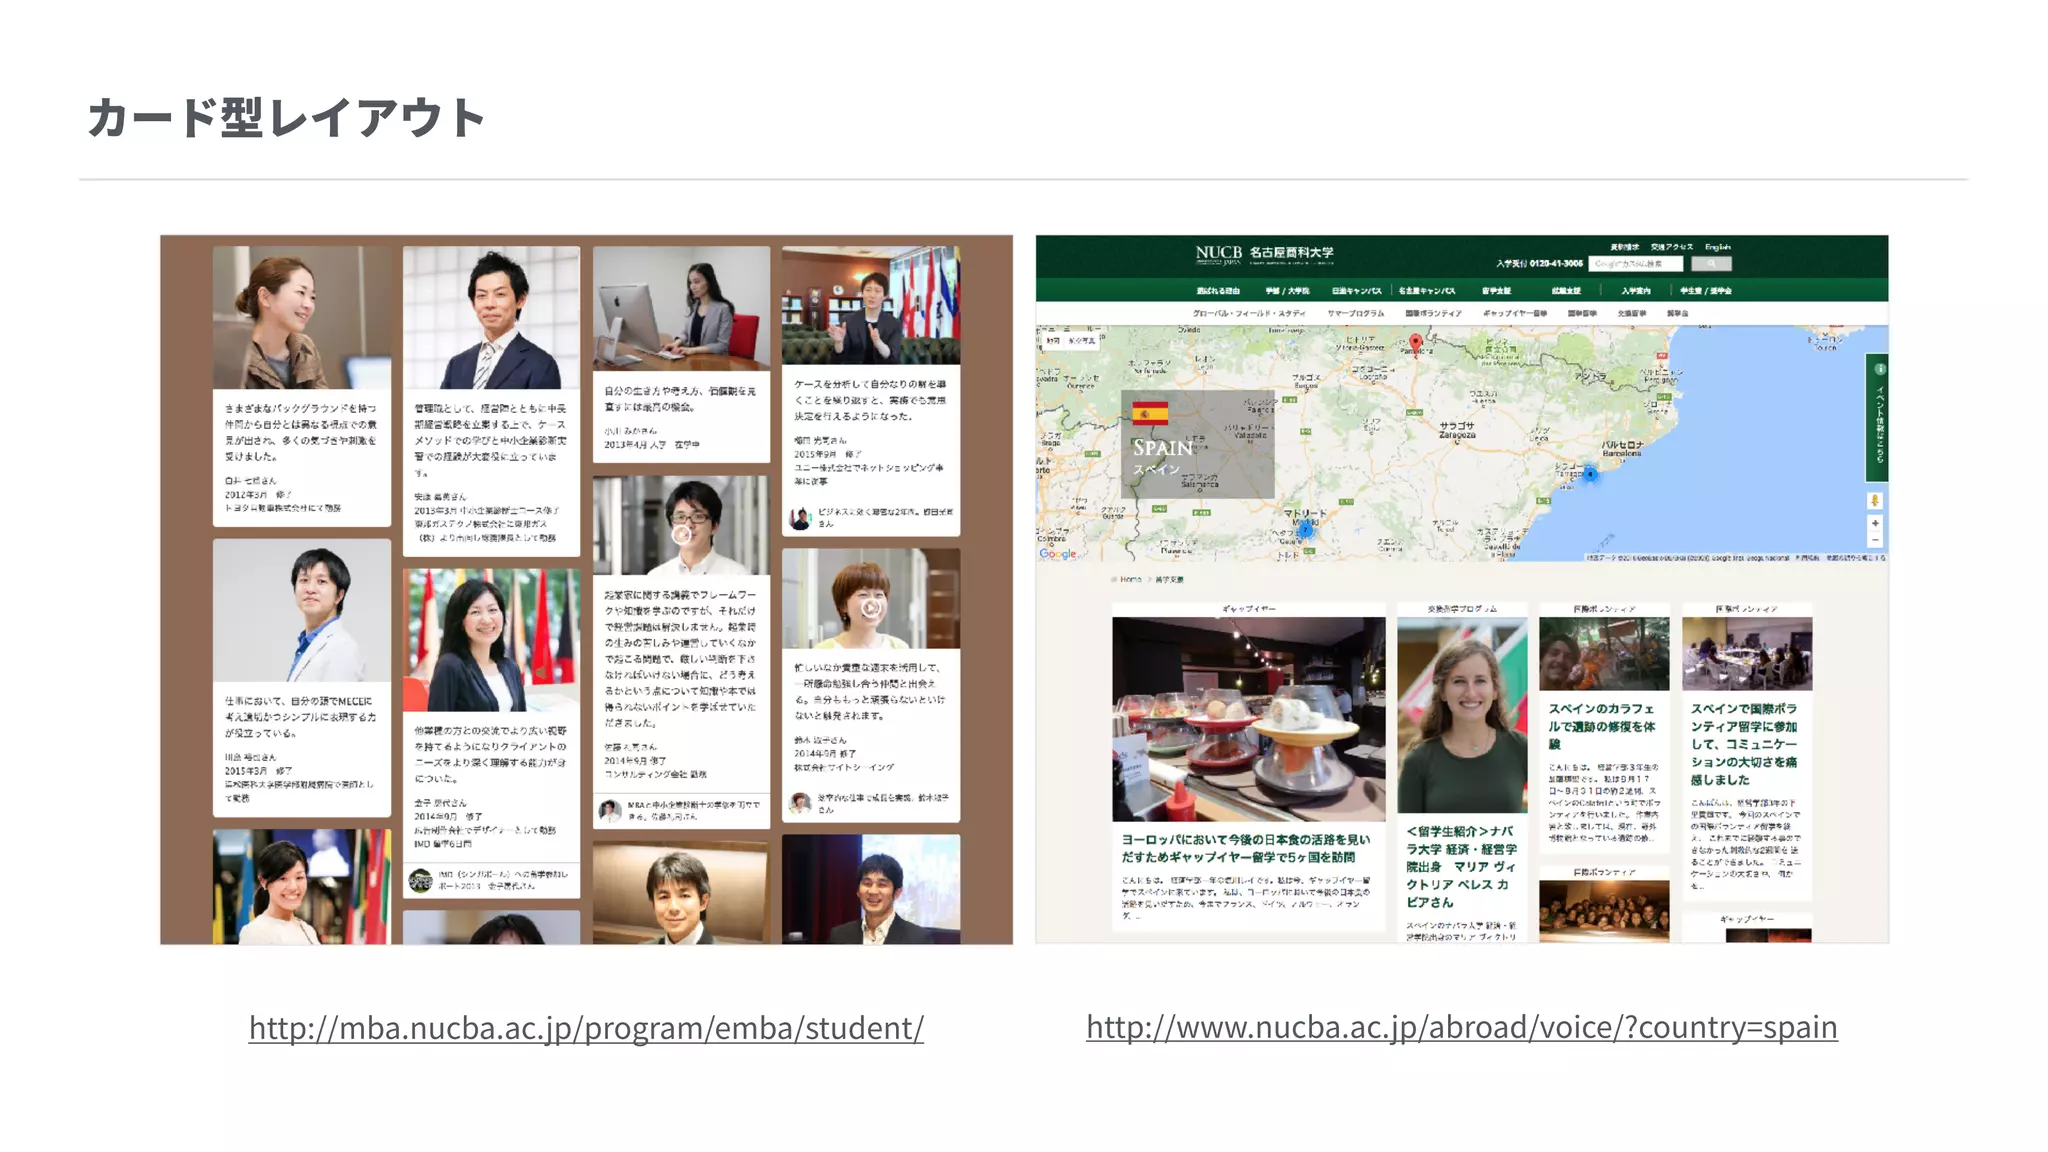The image size is (2048, 1152).
Task: Click the blue cluster marker at Madrid
Action: pyautogui.click(x=1306, y=531)
